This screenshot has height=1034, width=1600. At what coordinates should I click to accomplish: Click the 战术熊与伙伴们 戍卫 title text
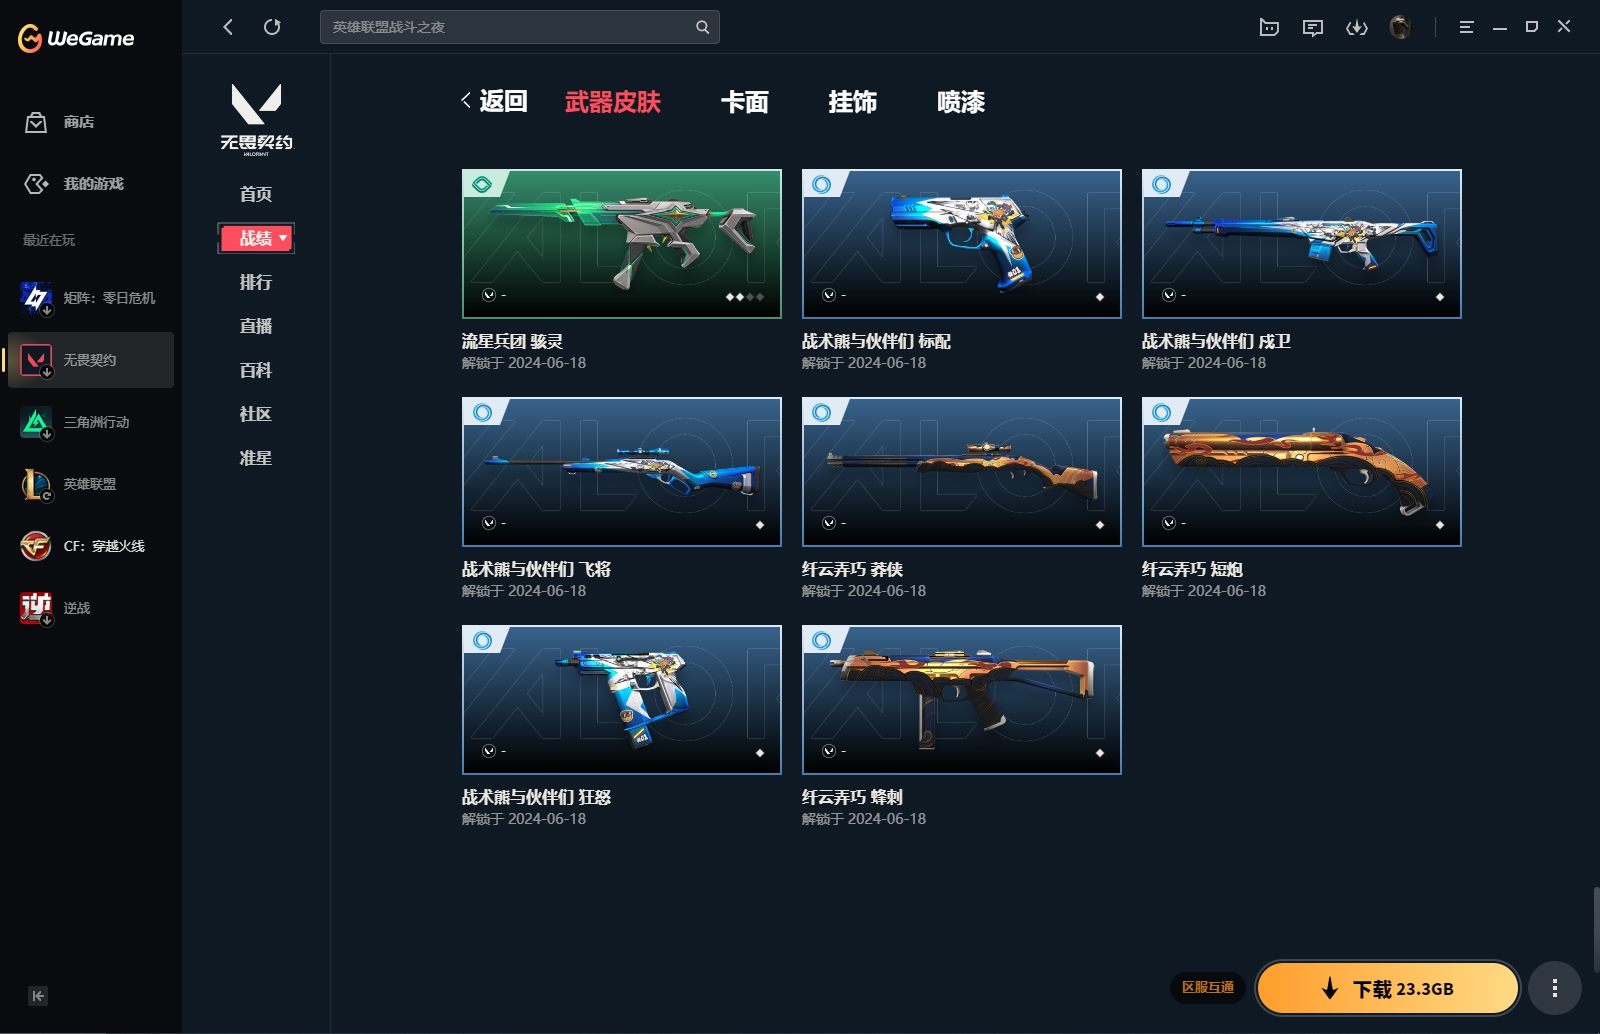tap(1216, 341)
